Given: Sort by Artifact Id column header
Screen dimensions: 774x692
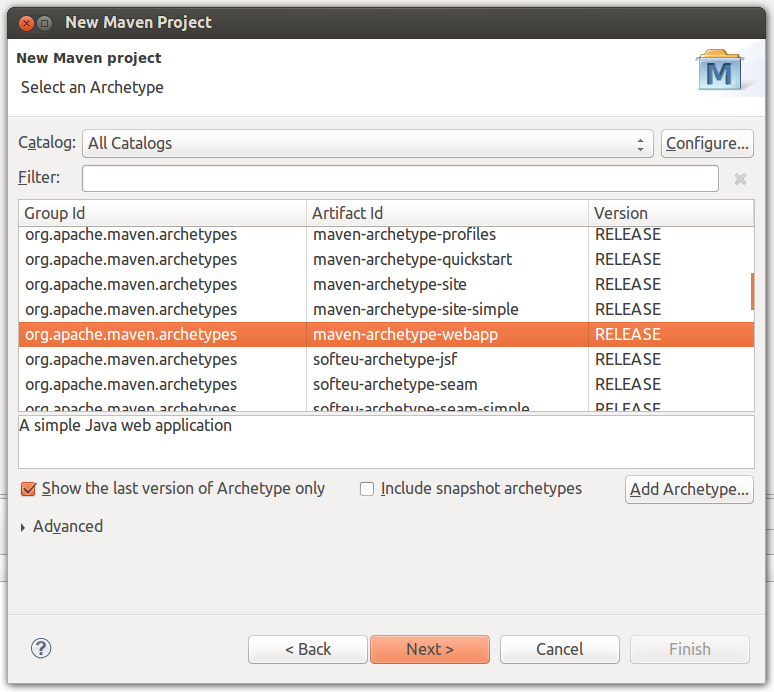Looking at the screenshot, I should point(446,213).
